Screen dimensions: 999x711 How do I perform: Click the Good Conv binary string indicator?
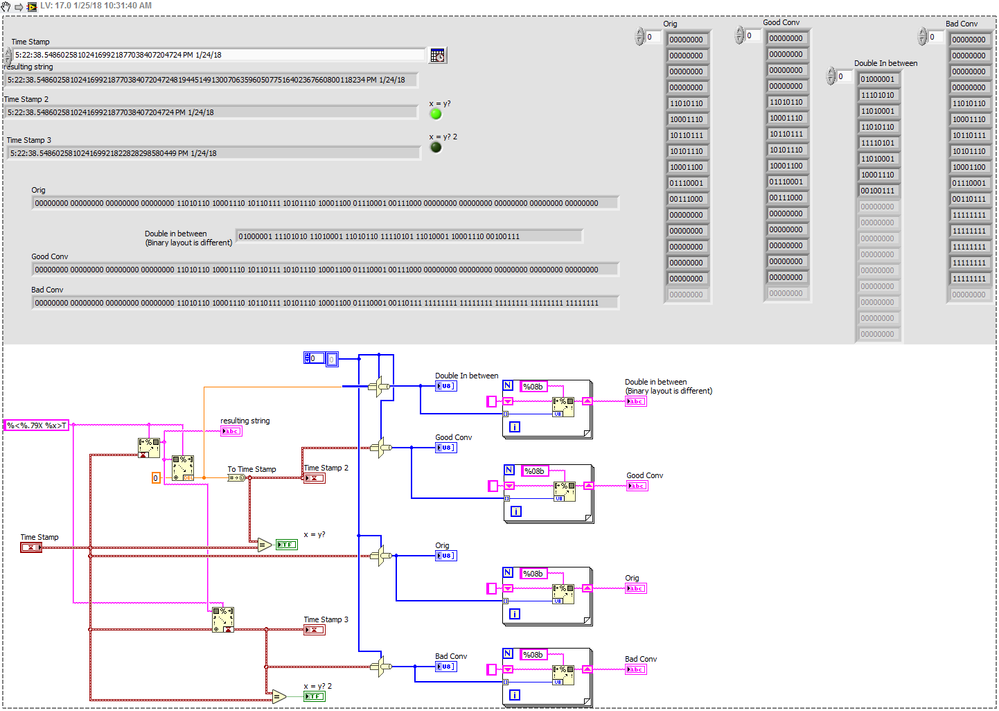click(x=325, y=270)
